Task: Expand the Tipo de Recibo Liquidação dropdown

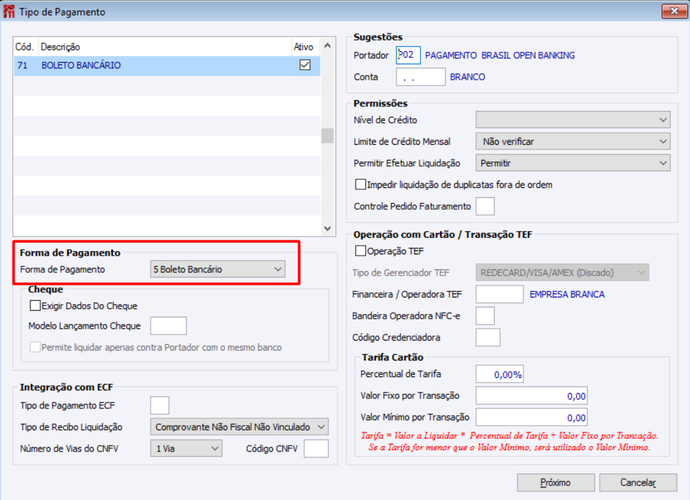Action: tap(239, 426)
